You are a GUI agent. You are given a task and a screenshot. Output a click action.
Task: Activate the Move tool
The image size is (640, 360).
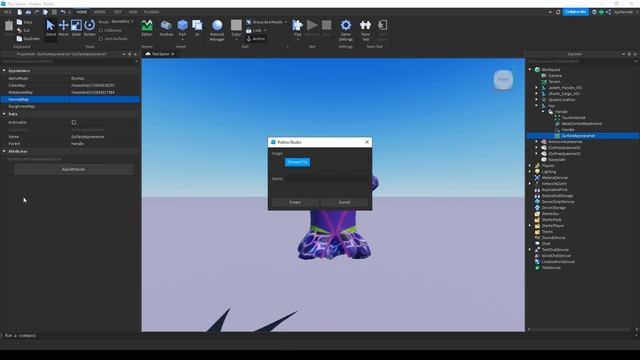click(x=63, y=28)
